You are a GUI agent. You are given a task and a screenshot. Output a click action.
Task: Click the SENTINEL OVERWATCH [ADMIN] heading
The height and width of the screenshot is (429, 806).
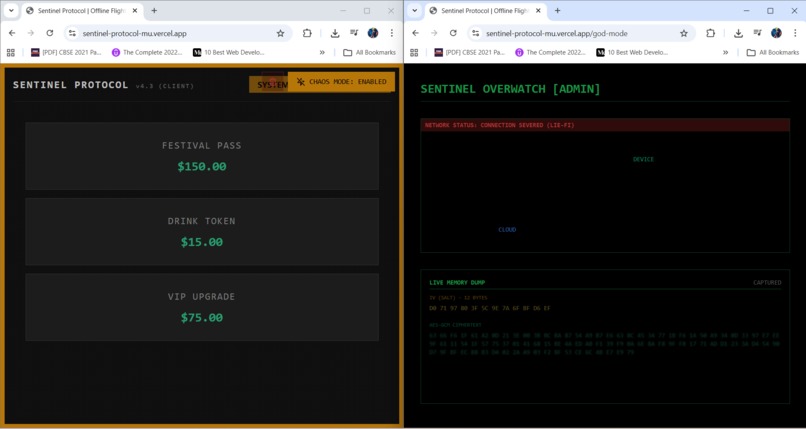[510, 89]
